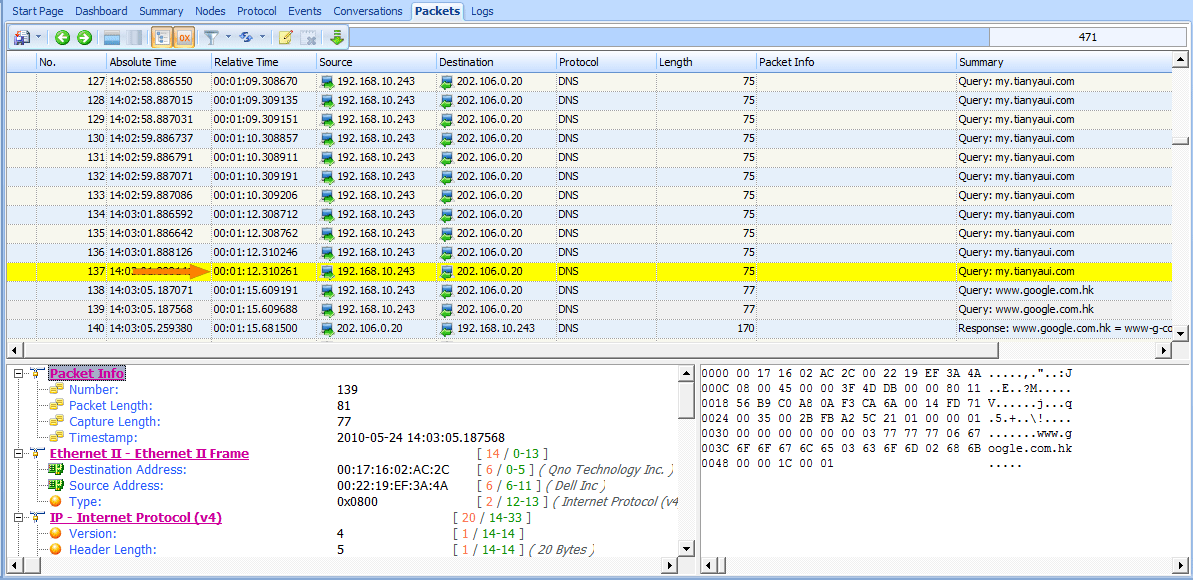Select the Type field in Ethernet frame
Image resolution: width=1193 pixels, height=580 pixels.
point(83,502)
